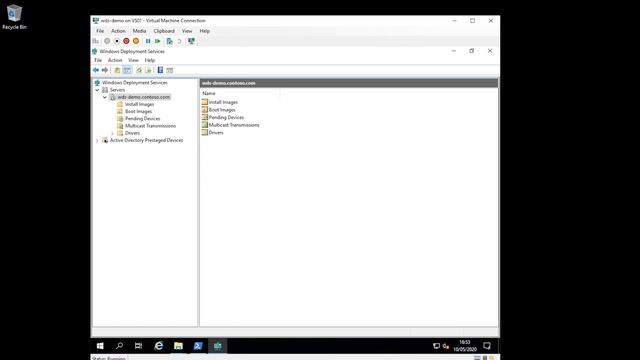Open taskbar clock showing 10/05/2020
The width and height of the screenshot is (640, 360).
(x=465, y=346)
